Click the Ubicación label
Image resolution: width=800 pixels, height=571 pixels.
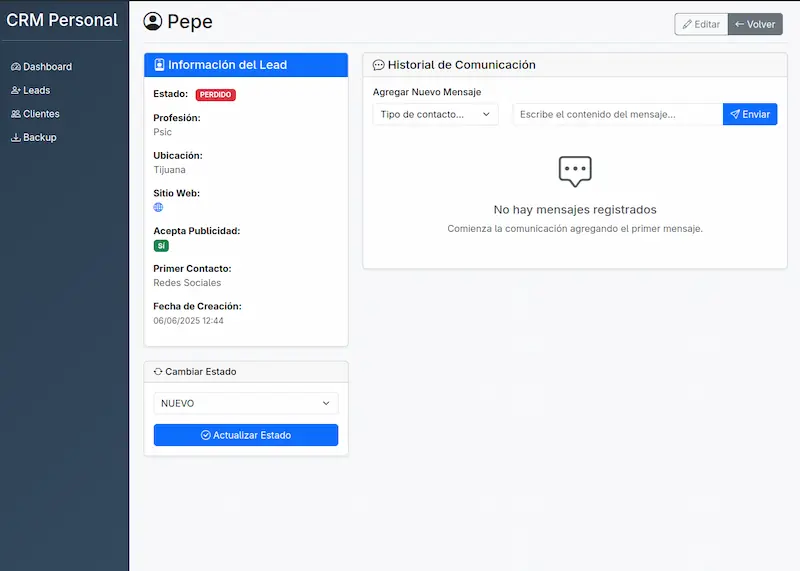click(178, 155)
